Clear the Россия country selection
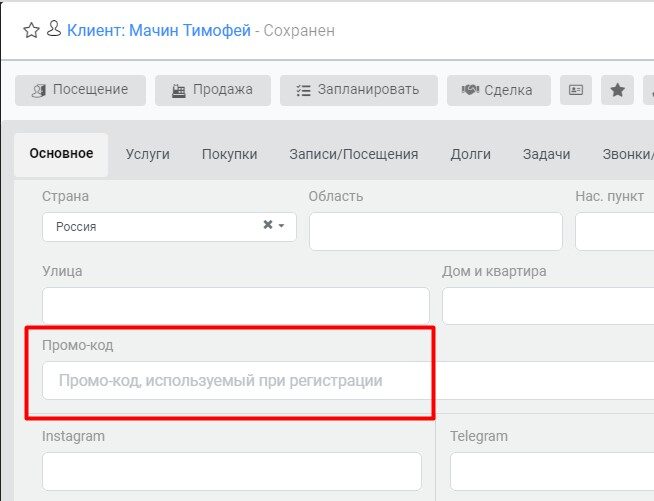 pos(268,225)
